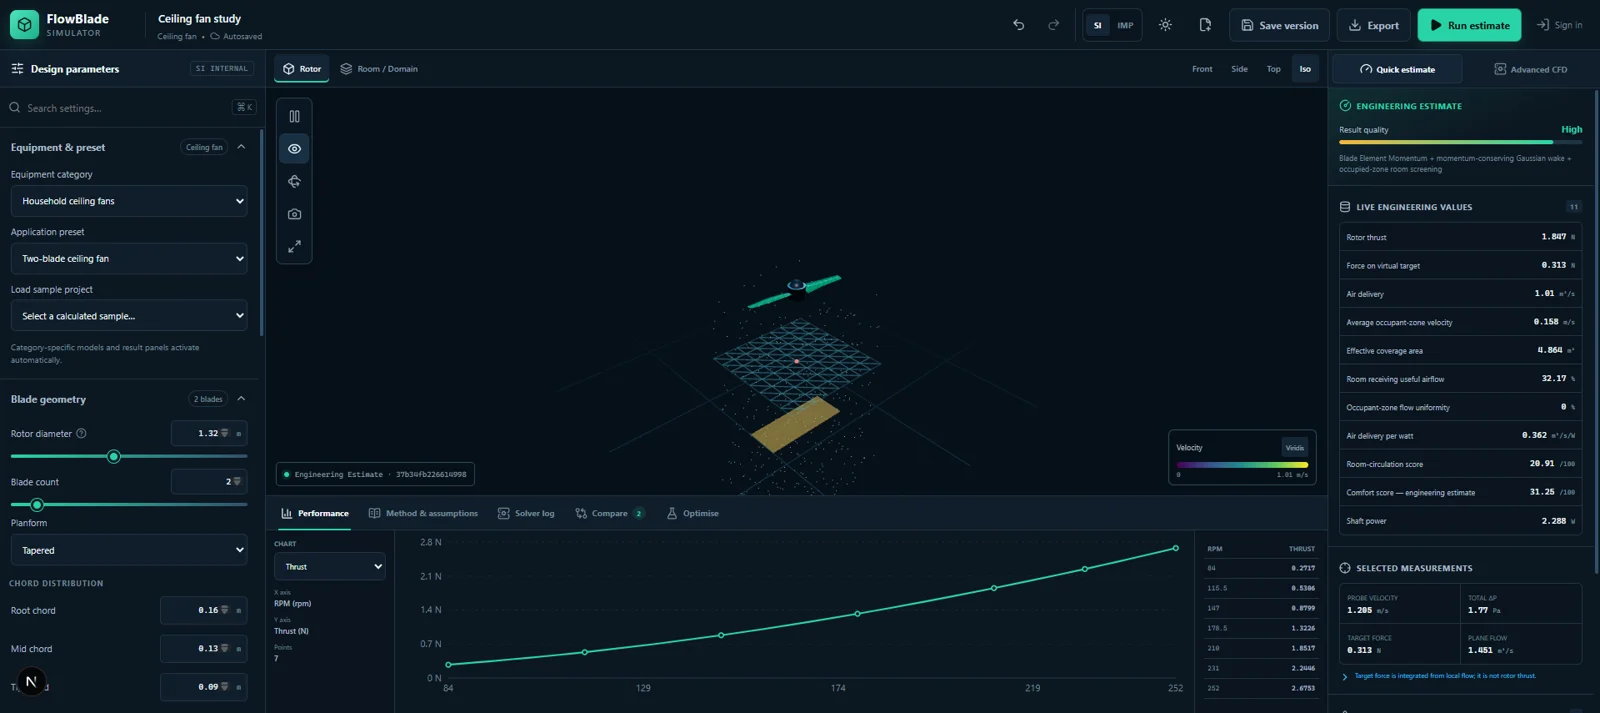The height and width of the screenshot is (713, 1600).
Task: Click the Engineering Estimate hash chip
Action: 375,474
